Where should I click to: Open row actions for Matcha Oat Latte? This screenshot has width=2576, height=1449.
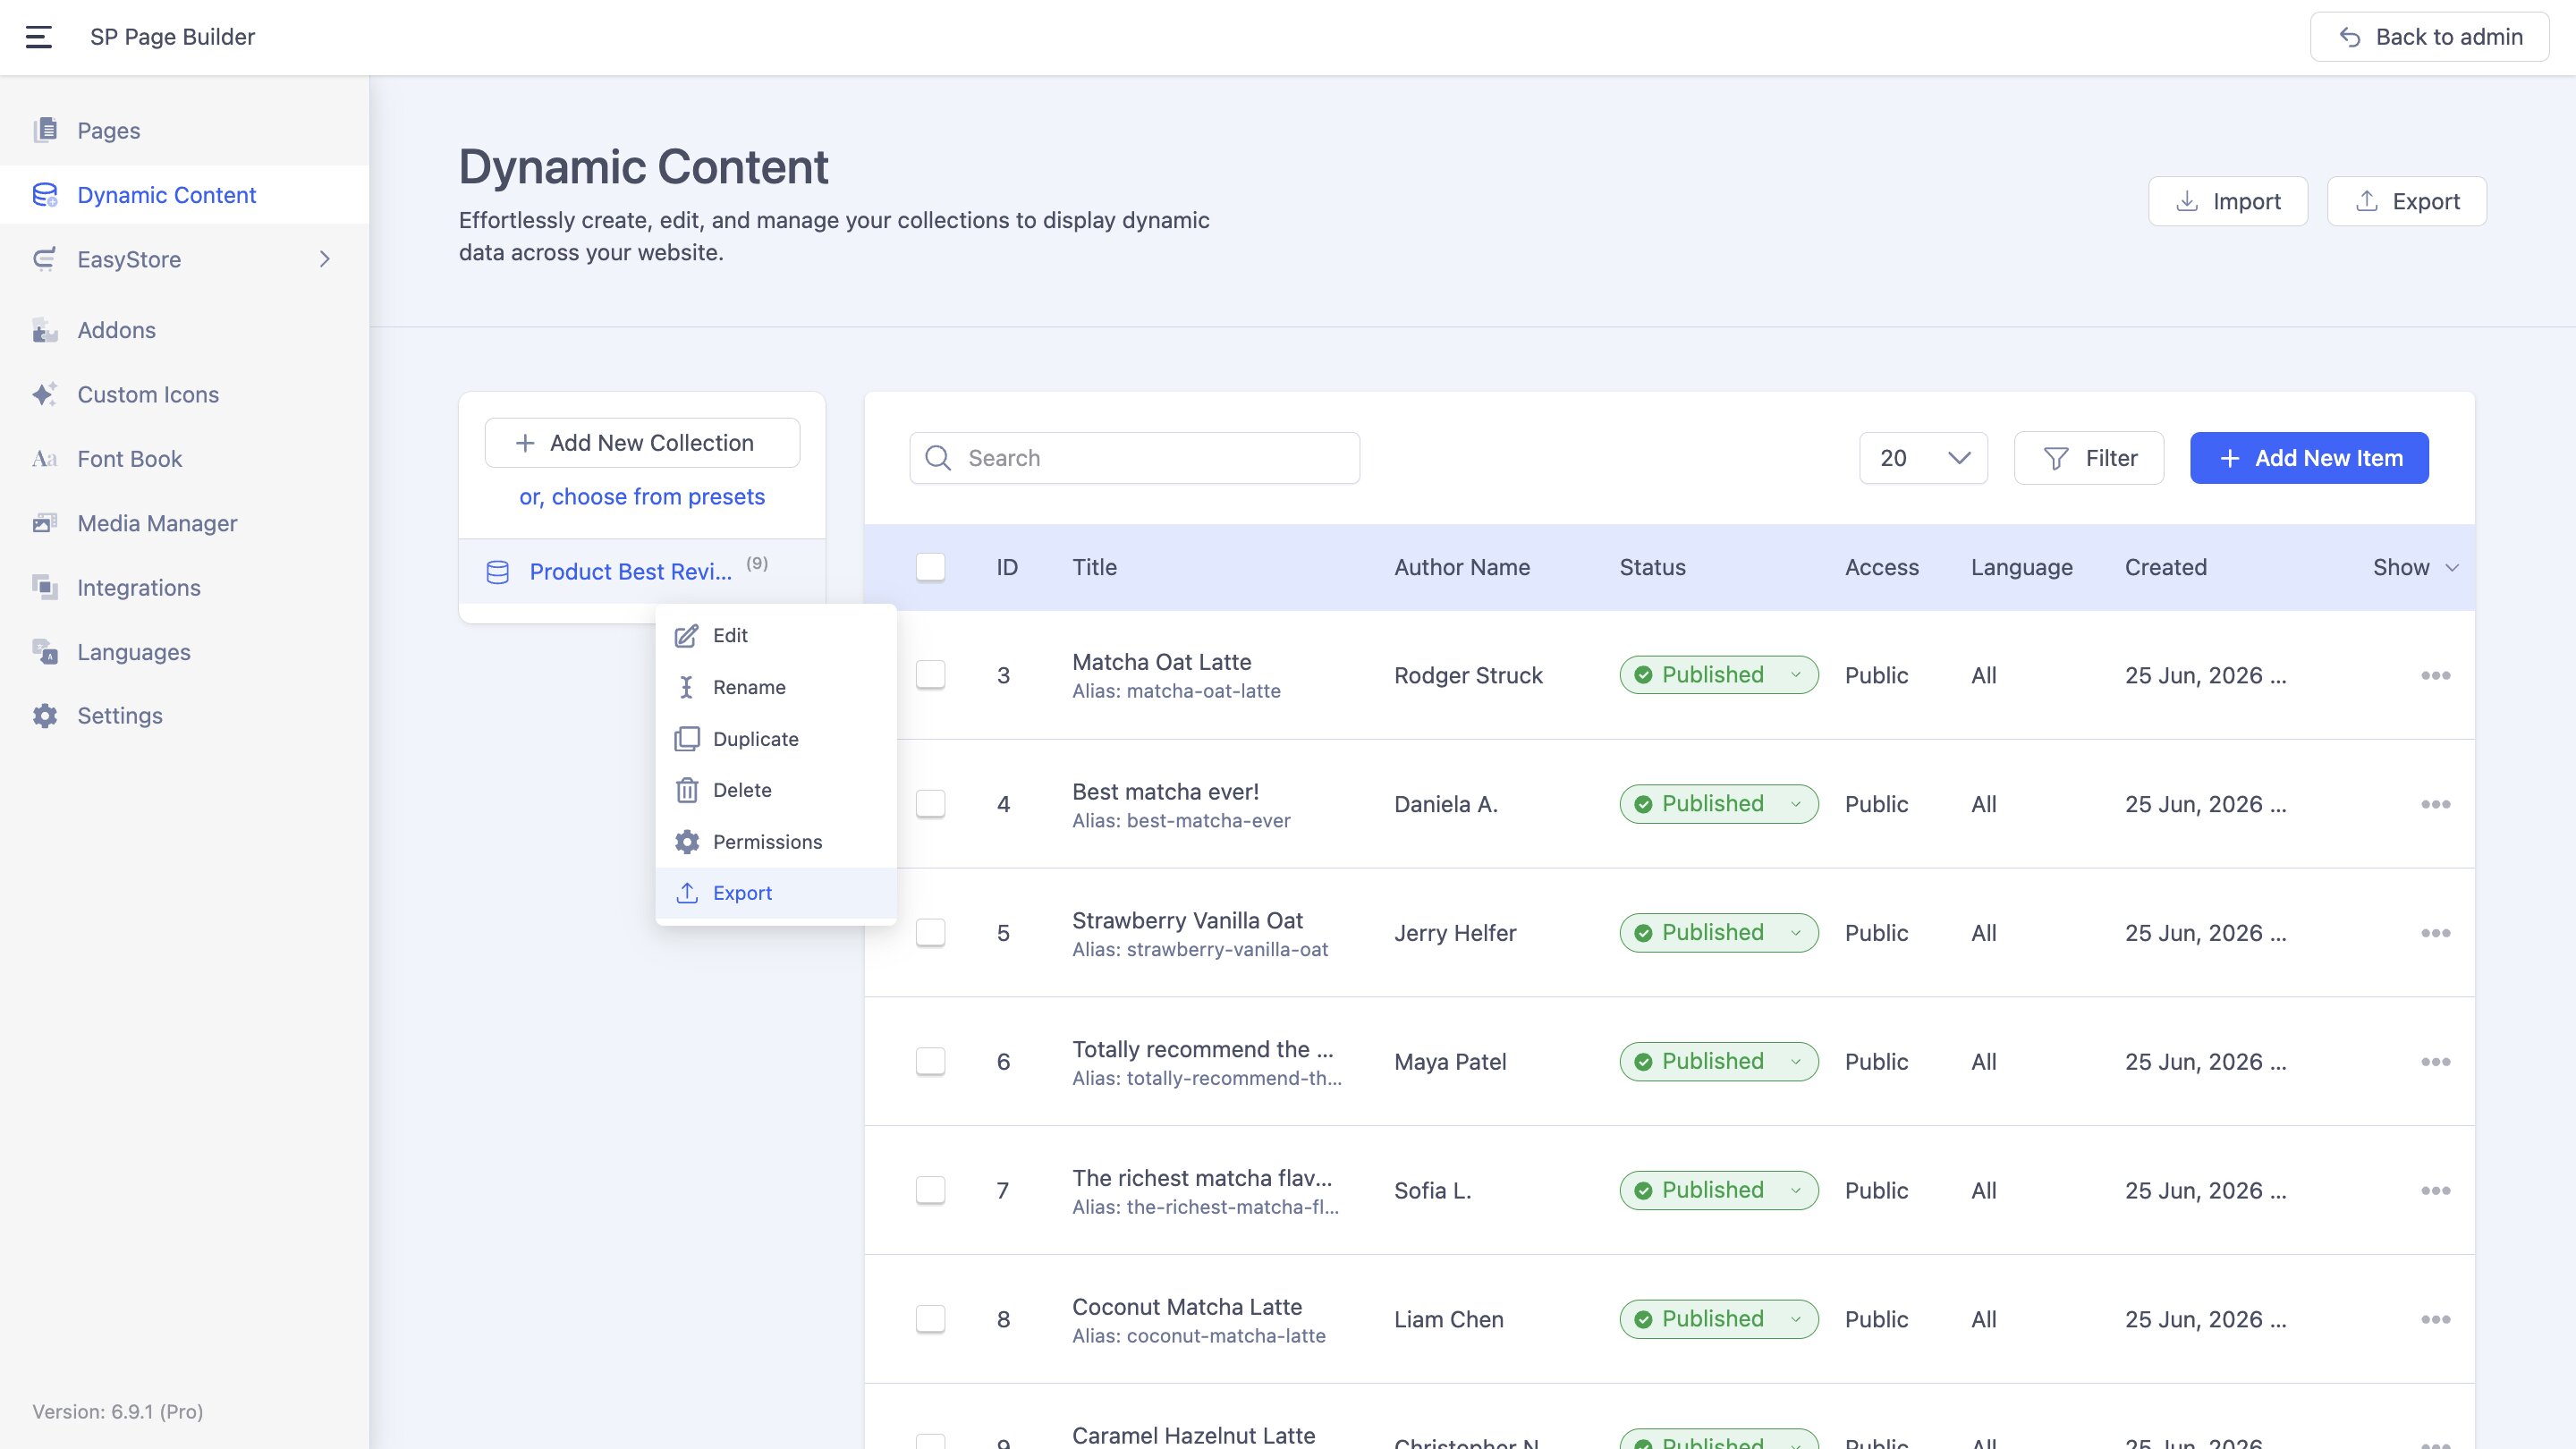[x=2435, y=675]
